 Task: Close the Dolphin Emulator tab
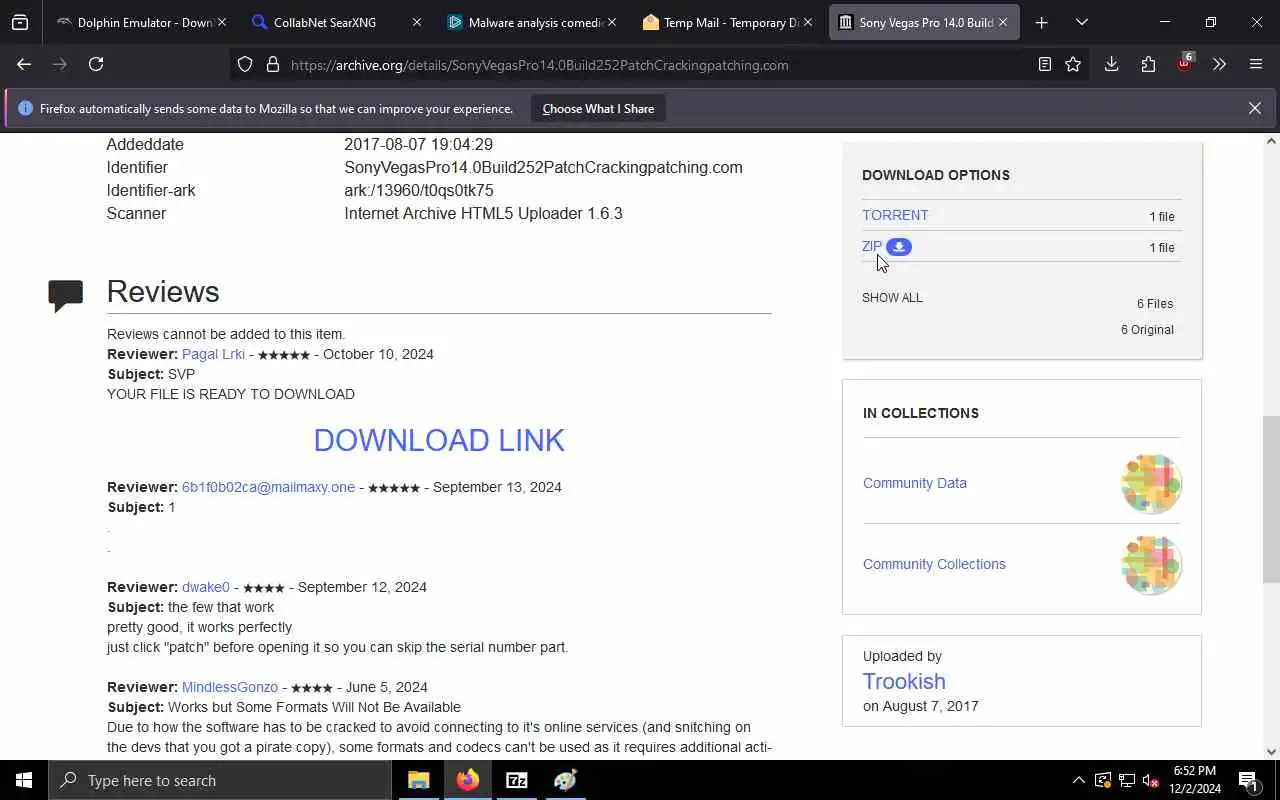click(222, 22)
